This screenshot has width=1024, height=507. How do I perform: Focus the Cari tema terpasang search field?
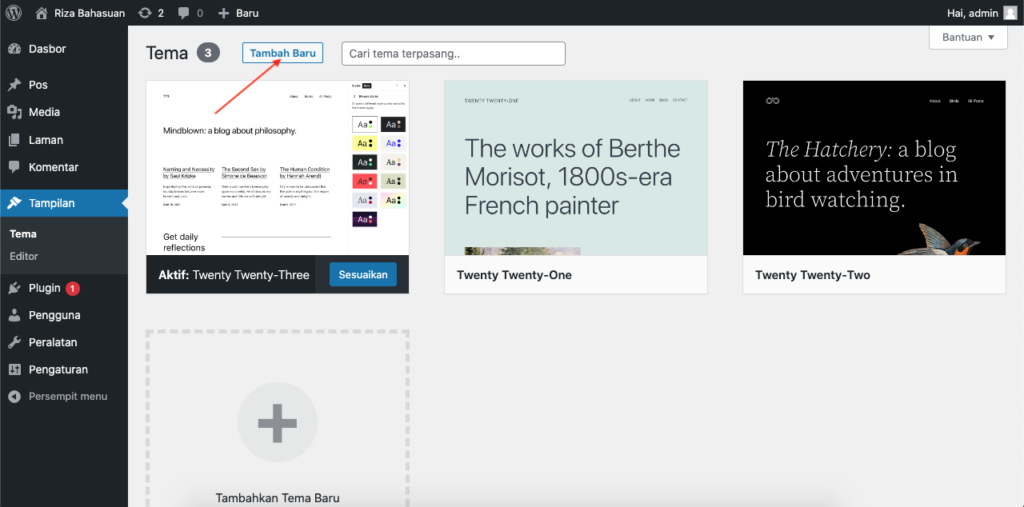(x=453, y=54)
